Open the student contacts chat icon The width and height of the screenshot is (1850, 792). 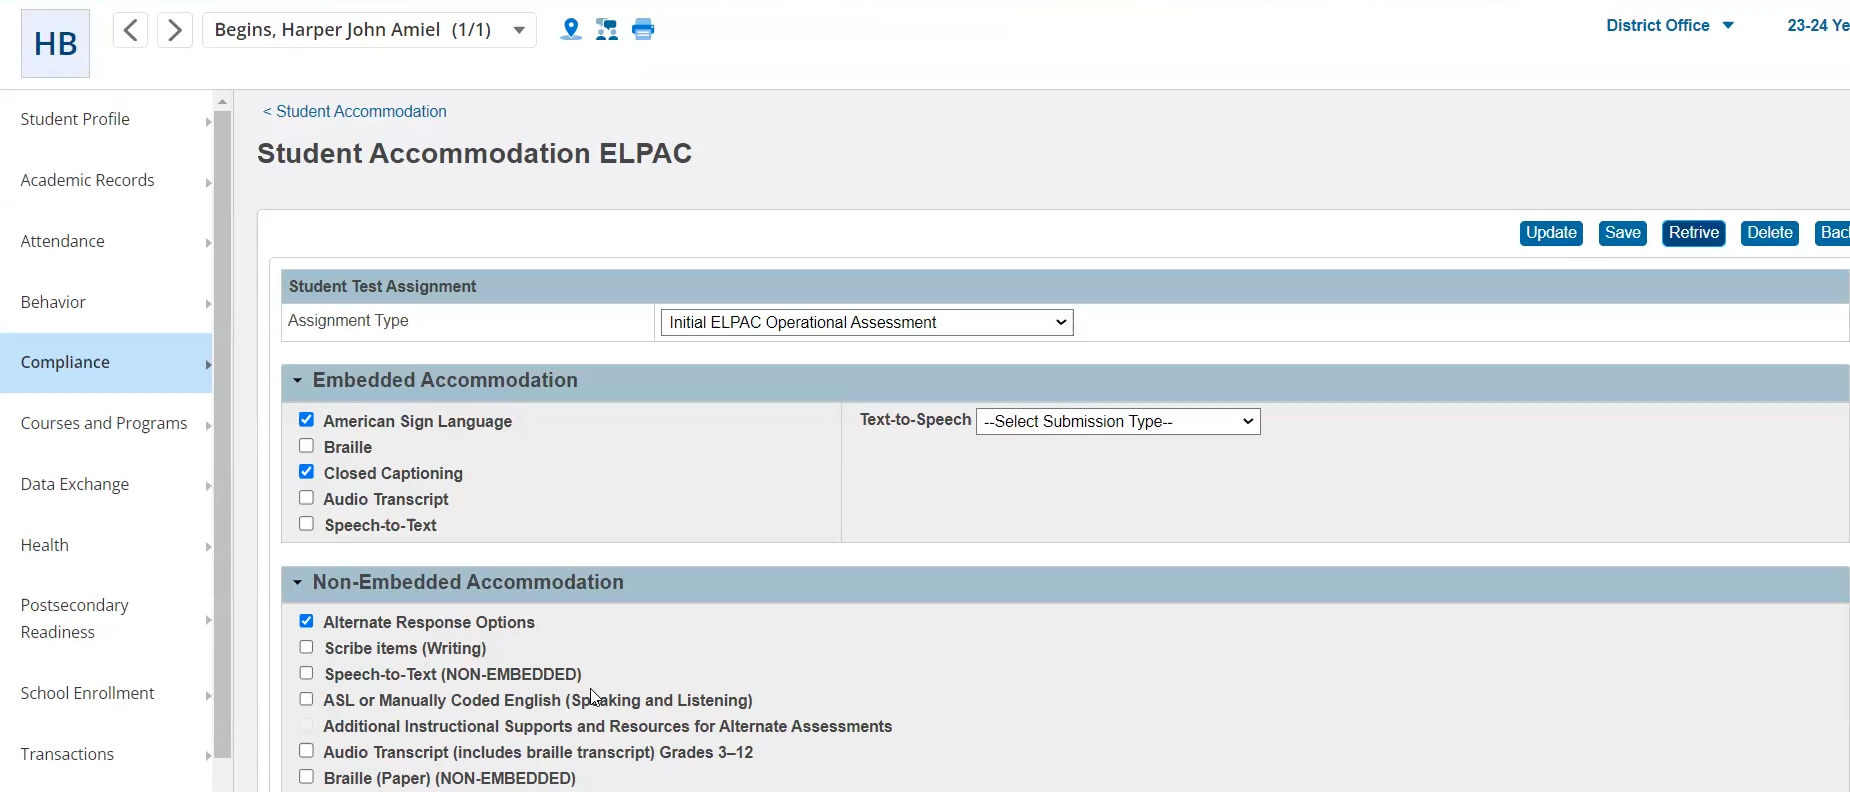point(607,30)
